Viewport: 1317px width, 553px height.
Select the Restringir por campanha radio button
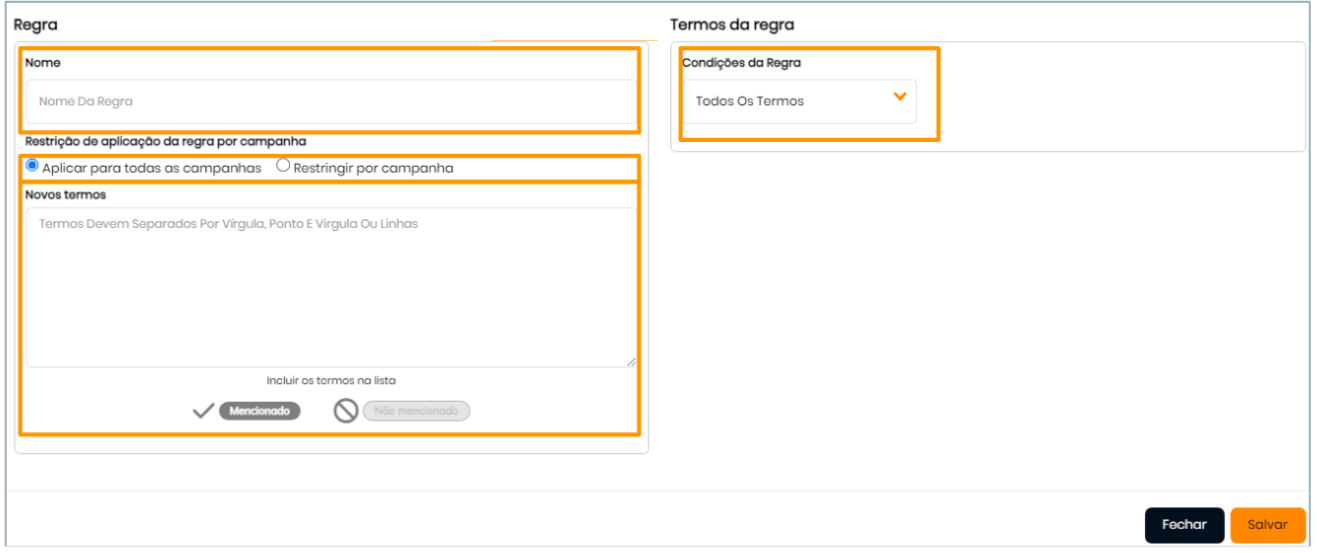click(283, 166)
